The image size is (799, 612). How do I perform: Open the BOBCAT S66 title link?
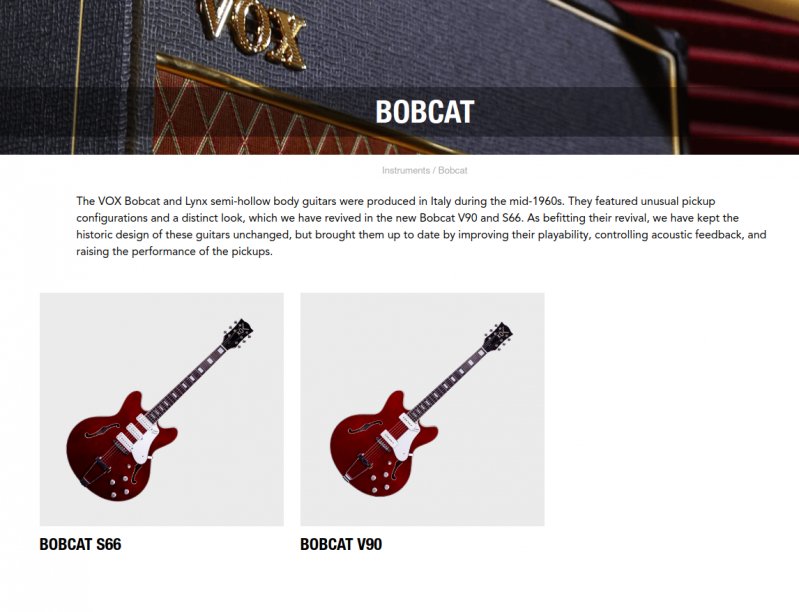[x=81, y=544]
